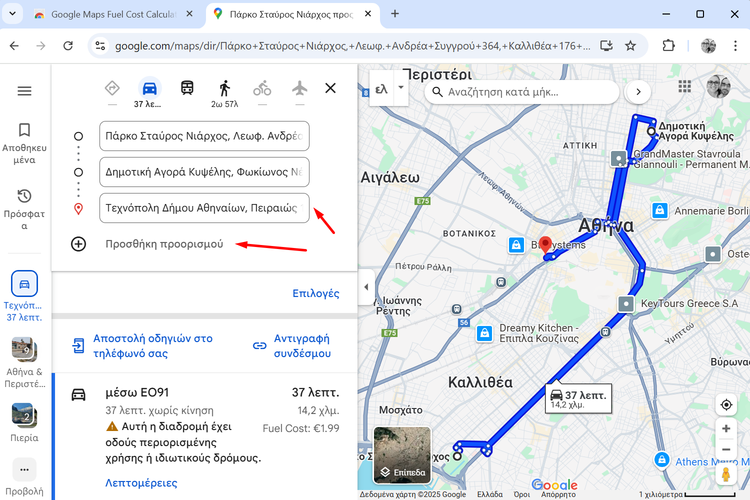Collapse the side panel arrow
The width and height of the screenshot is (750, 500).
pos(366,287)
